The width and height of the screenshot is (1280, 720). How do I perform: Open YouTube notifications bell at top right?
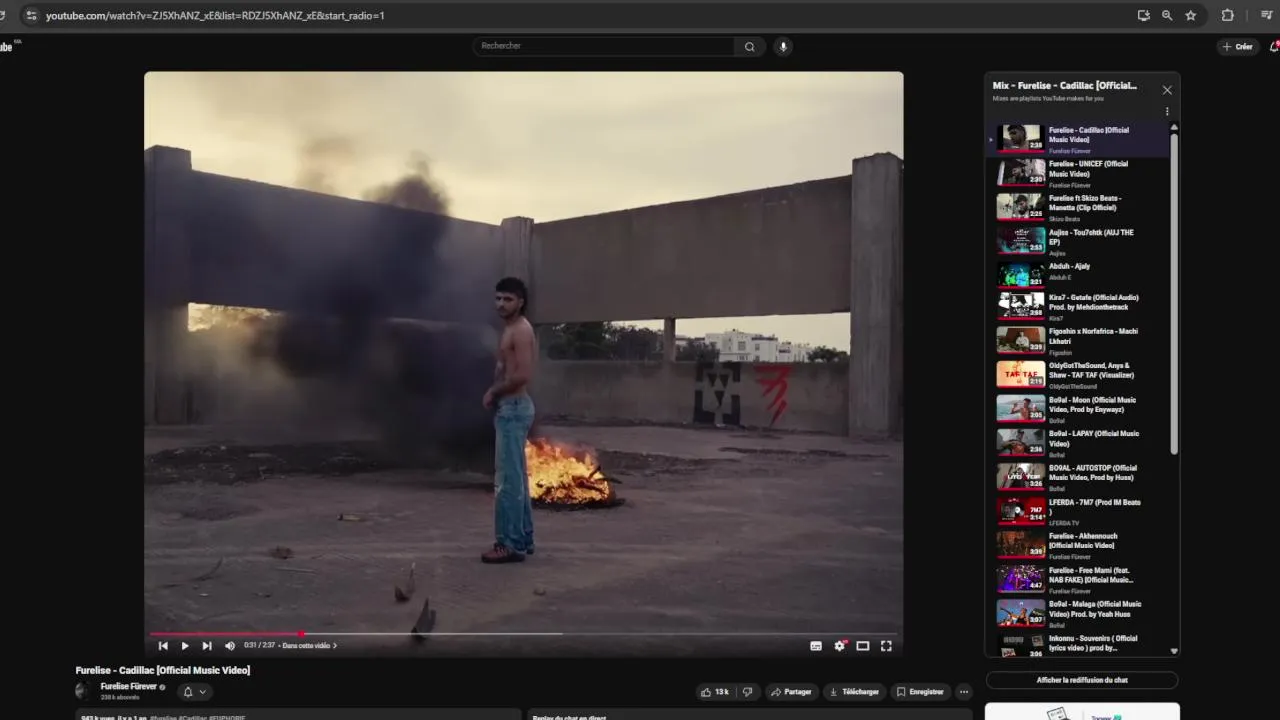(1274, 47)
